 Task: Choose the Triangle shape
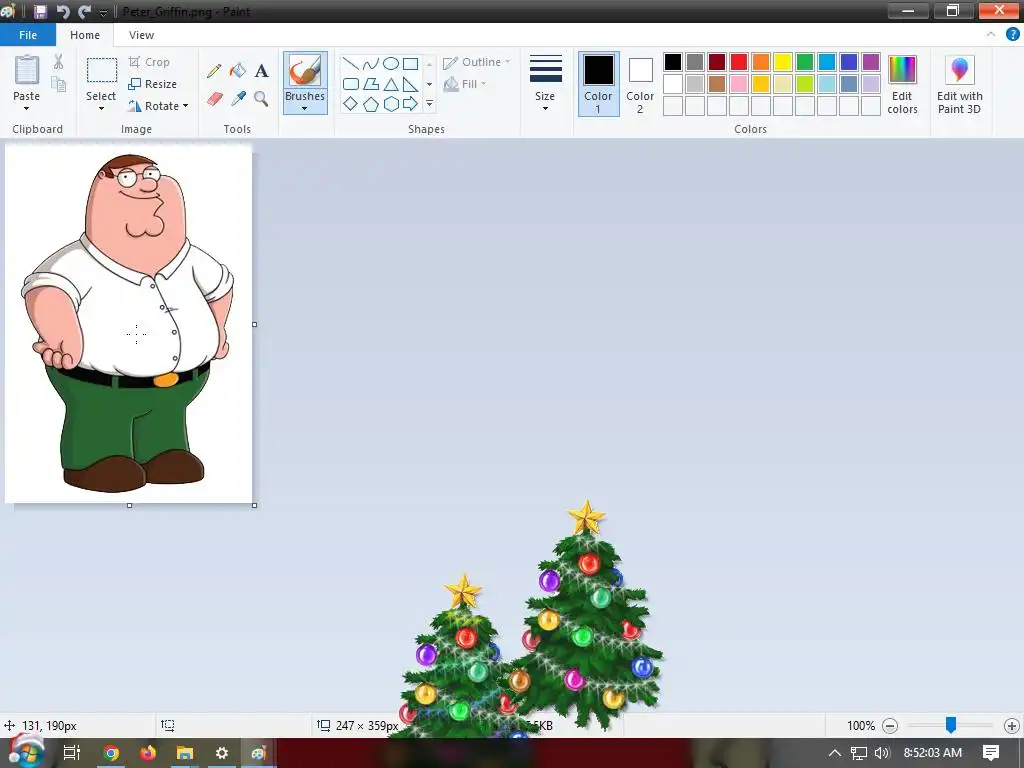(391, 84)
